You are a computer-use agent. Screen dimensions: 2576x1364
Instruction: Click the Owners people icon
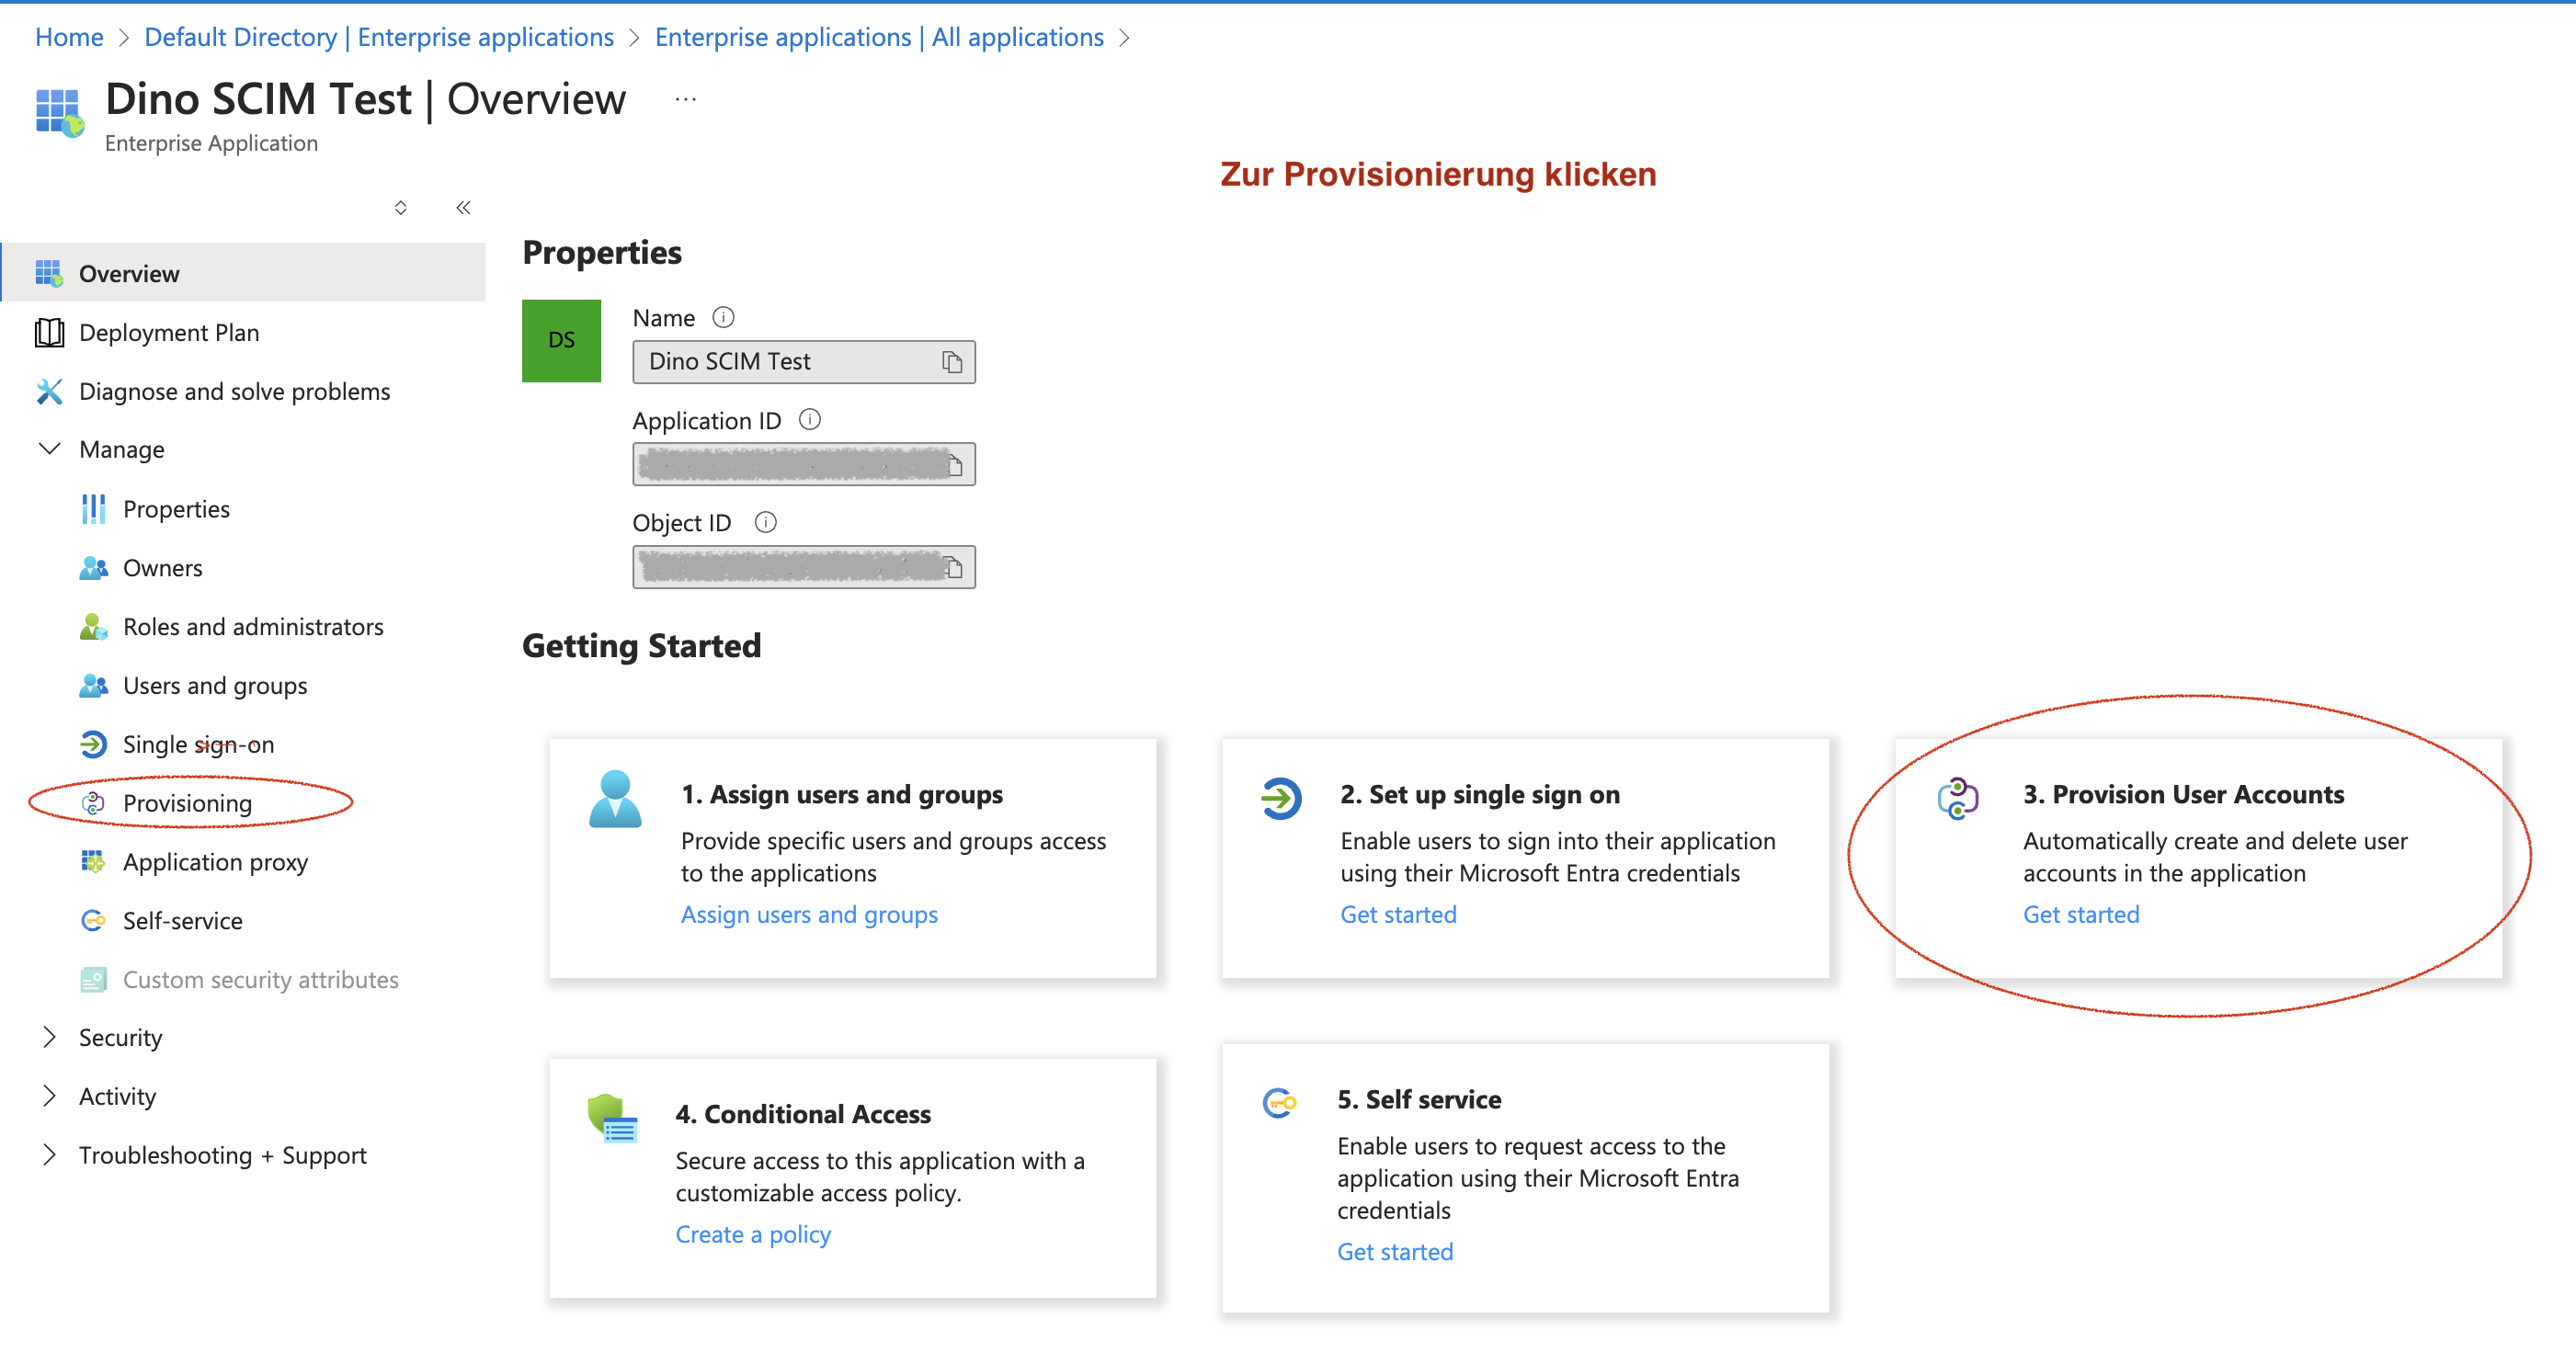click(93, 568)
